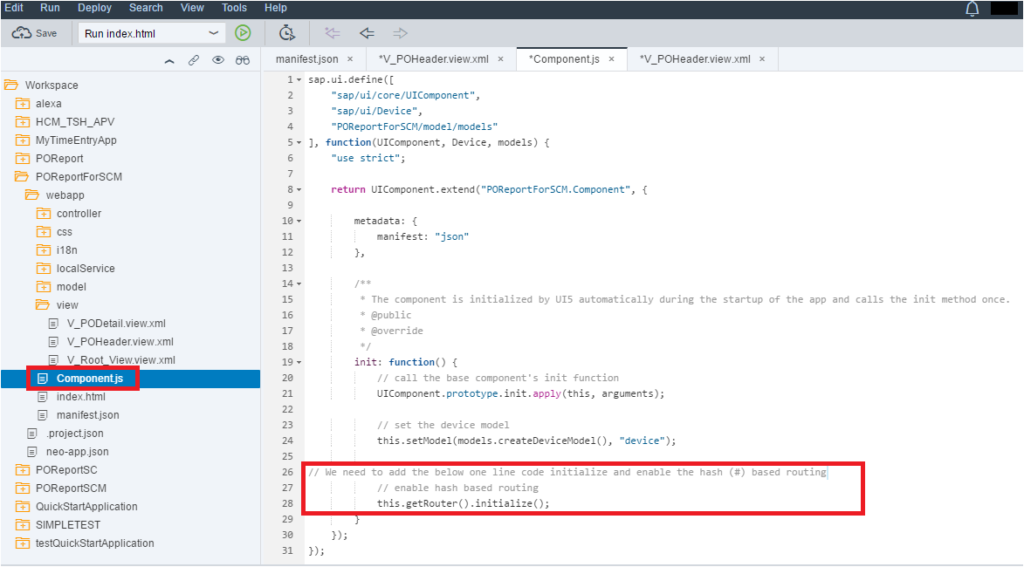This screenshot has width=1024, height=567.
Task: Expand the model folder
Action: pyautogui.click(x=44, y=286)
